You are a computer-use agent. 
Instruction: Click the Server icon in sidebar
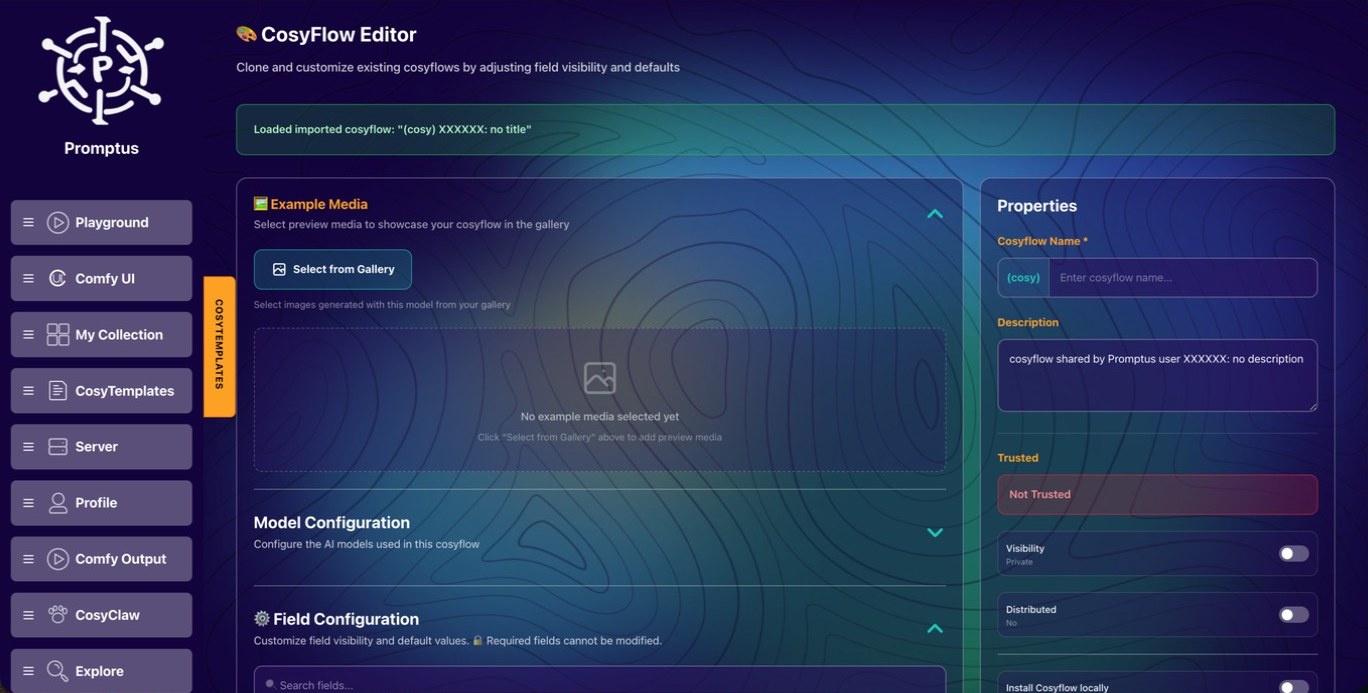[x=58, y=447]
